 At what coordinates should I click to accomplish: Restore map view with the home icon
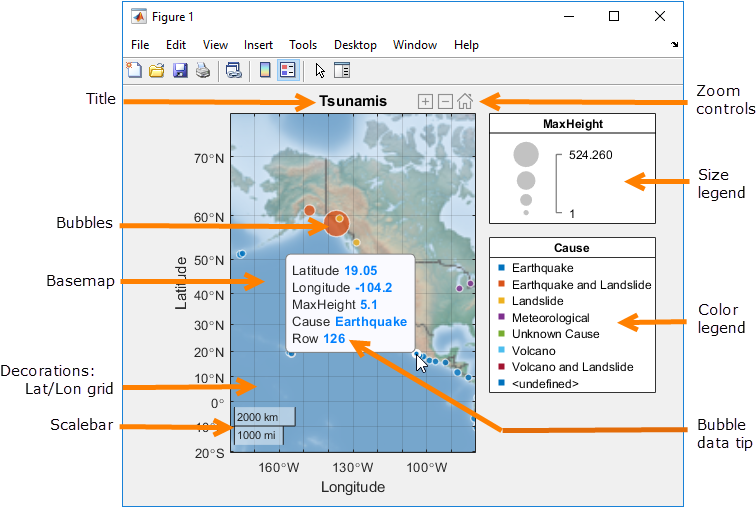click(x=465, y=102)
